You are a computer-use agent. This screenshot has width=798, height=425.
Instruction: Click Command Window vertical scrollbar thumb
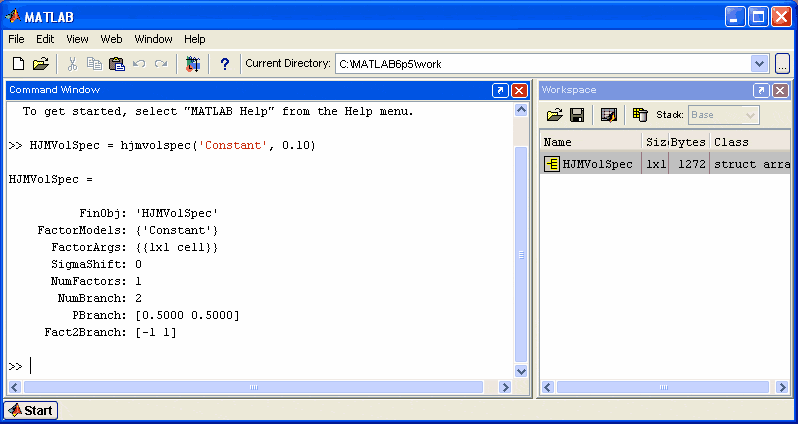click(521, 254)
